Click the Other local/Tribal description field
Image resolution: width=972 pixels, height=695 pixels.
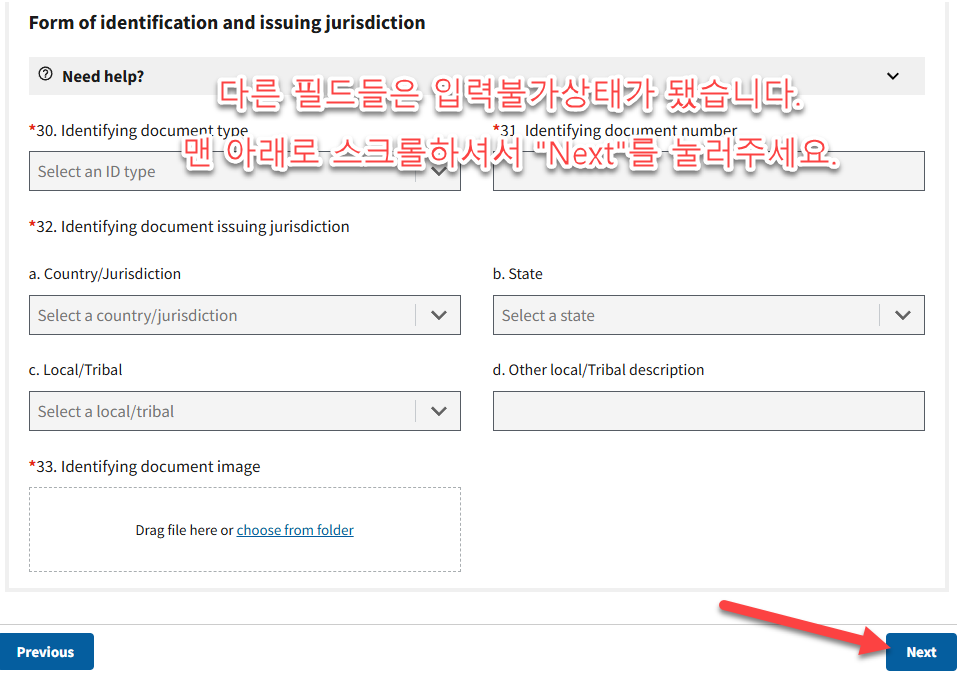(709, 411)
